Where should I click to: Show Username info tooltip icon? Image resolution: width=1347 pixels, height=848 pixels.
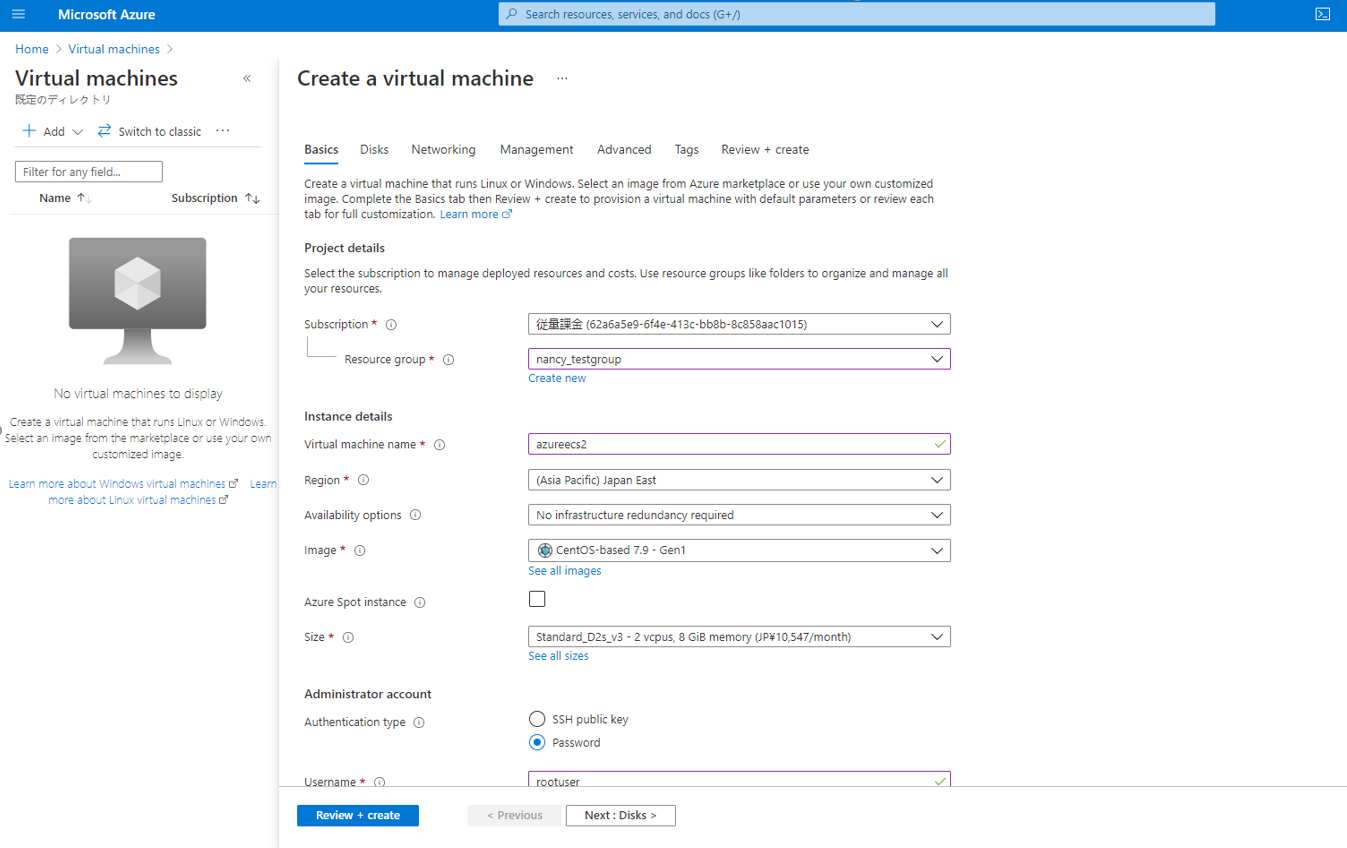[379, 782]
